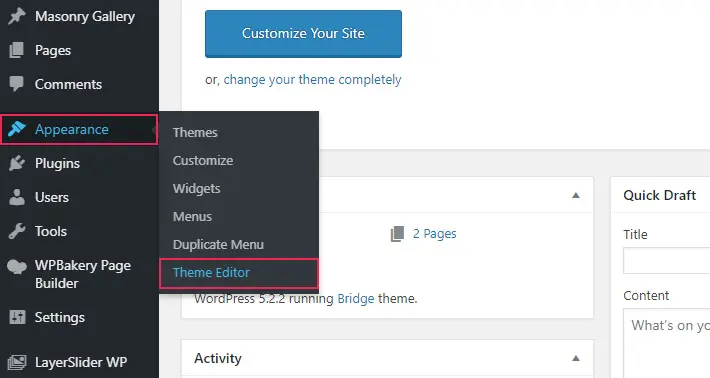This screenshot has height=378, width=710.
Task: Collapse the At a Glance panel arrow
Action: point(576,196)
